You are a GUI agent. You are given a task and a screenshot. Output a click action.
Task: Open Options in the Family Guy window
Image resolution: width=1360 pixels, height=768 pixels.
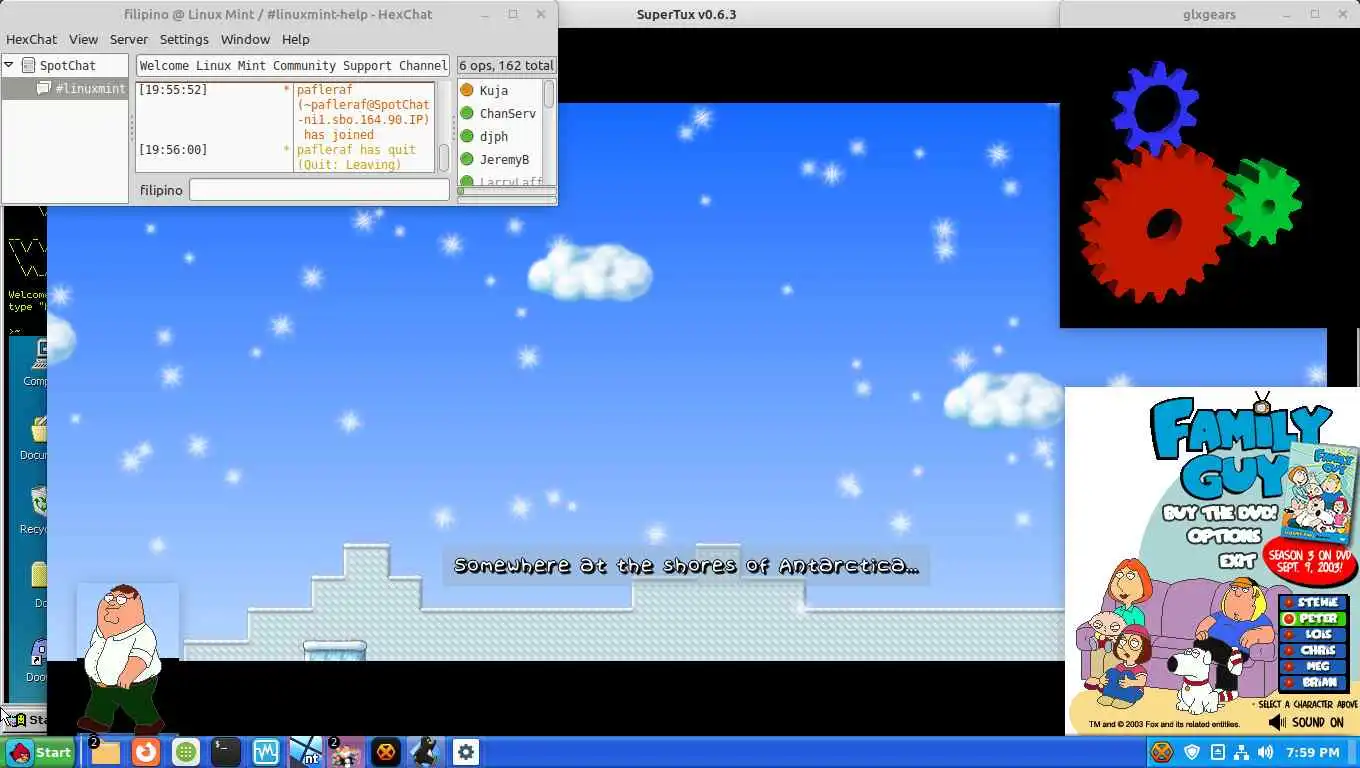click(1224, 536)
